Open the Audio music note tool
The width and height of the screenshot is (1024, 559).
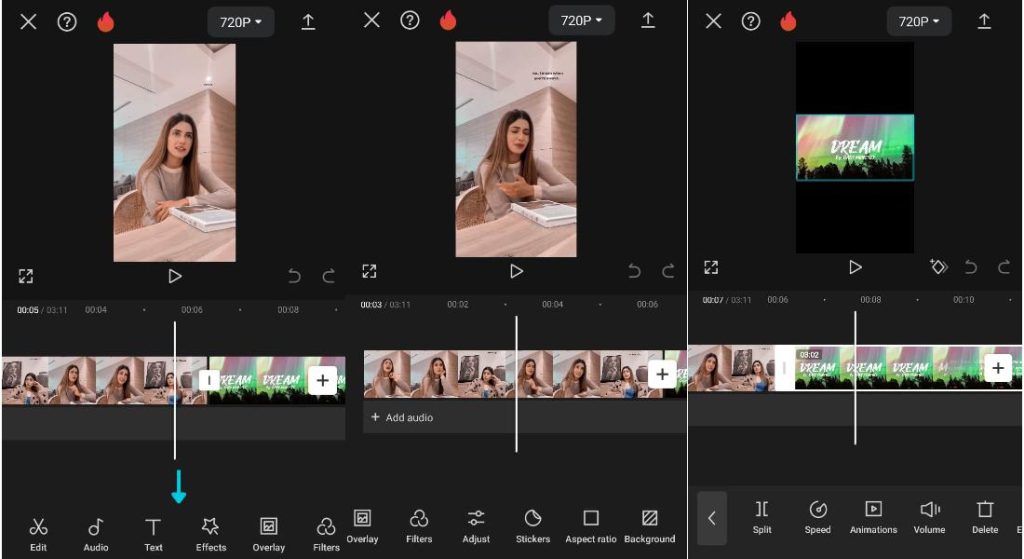pyautogui.click(x=95, y=535)
